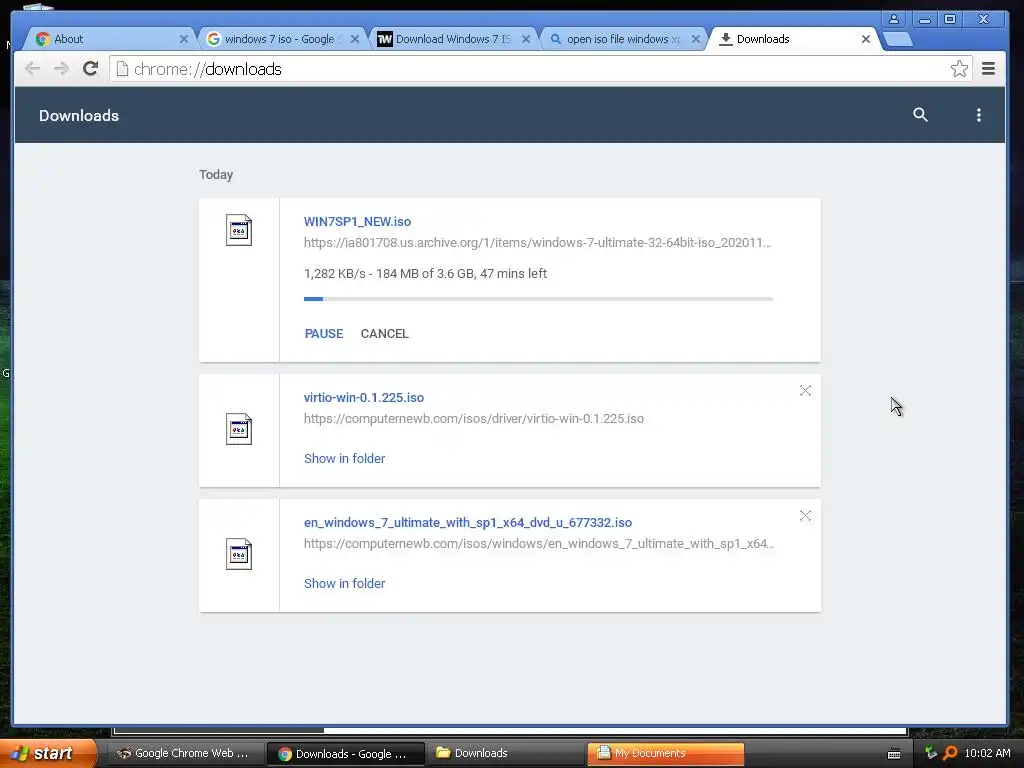The height and width of the screenshot is (768, 1024).
Task: Click the archive.org source URL
Action: [x=537, y=243]
